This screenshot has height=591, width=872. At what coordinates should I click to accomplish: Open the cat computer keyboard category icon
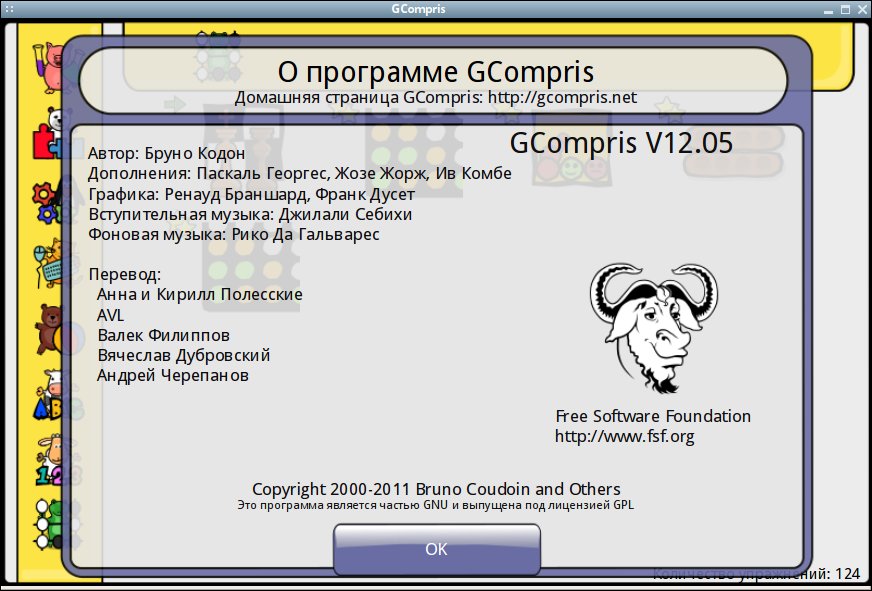click(48, 264)
